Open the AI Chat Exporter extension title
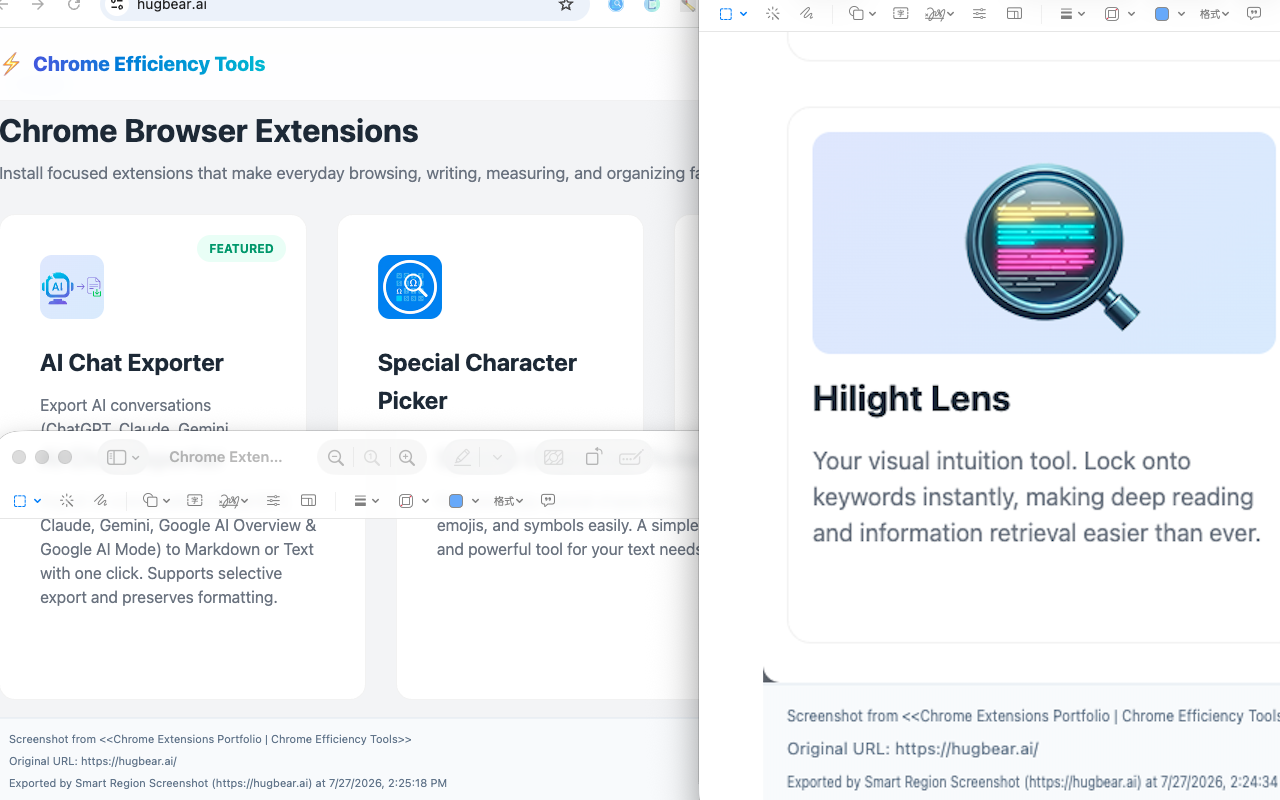 point(132,363)
